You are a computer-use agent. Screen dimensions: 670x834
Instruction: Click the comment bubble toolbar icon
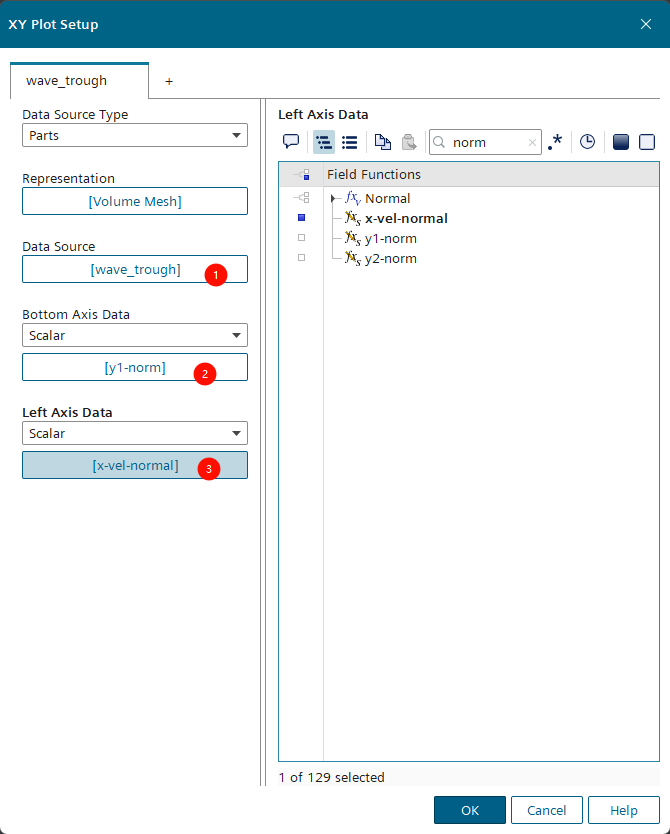[x=291, y=142]
